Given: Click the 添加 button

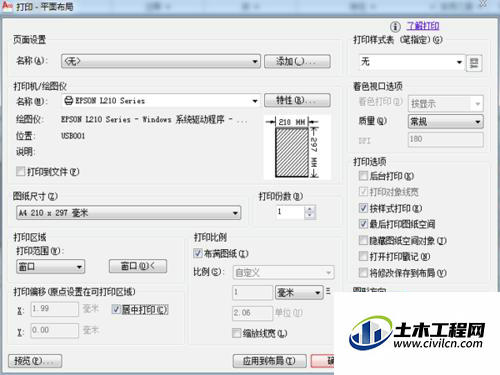Looking at the screenshot, I should tap(297, 61).
